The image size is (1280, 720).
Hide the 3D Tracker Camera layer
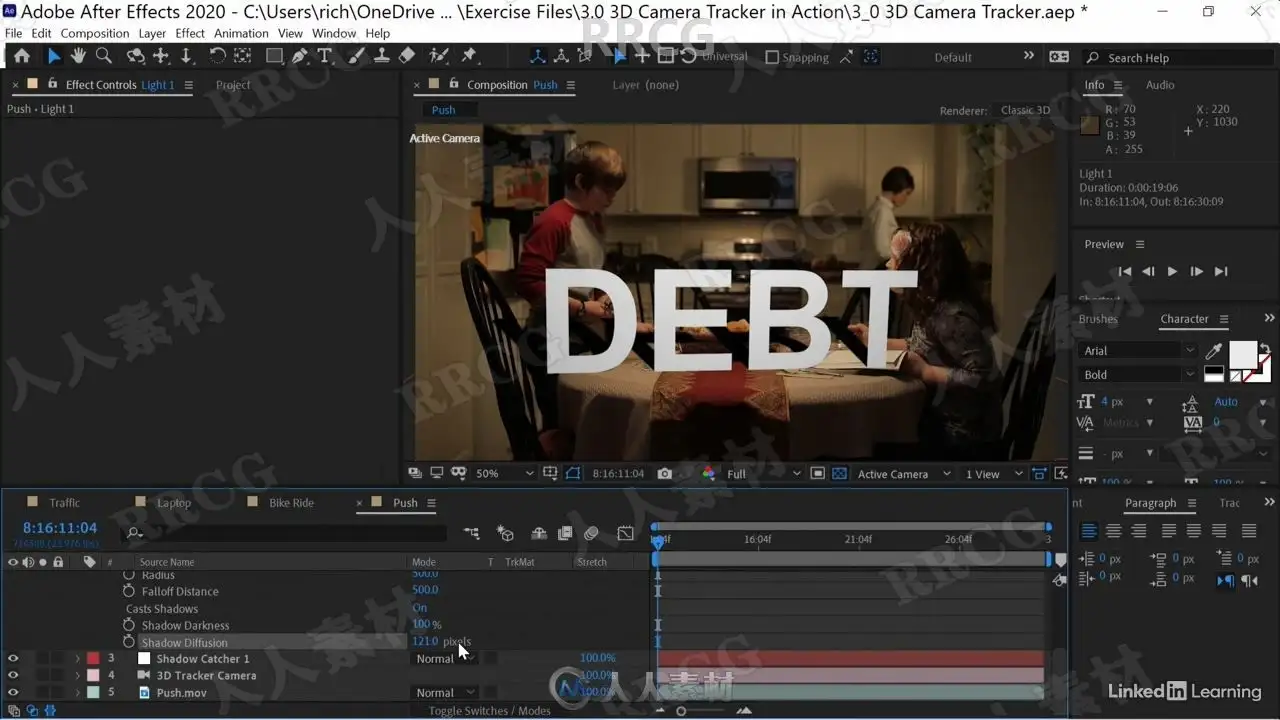point(14,676)
